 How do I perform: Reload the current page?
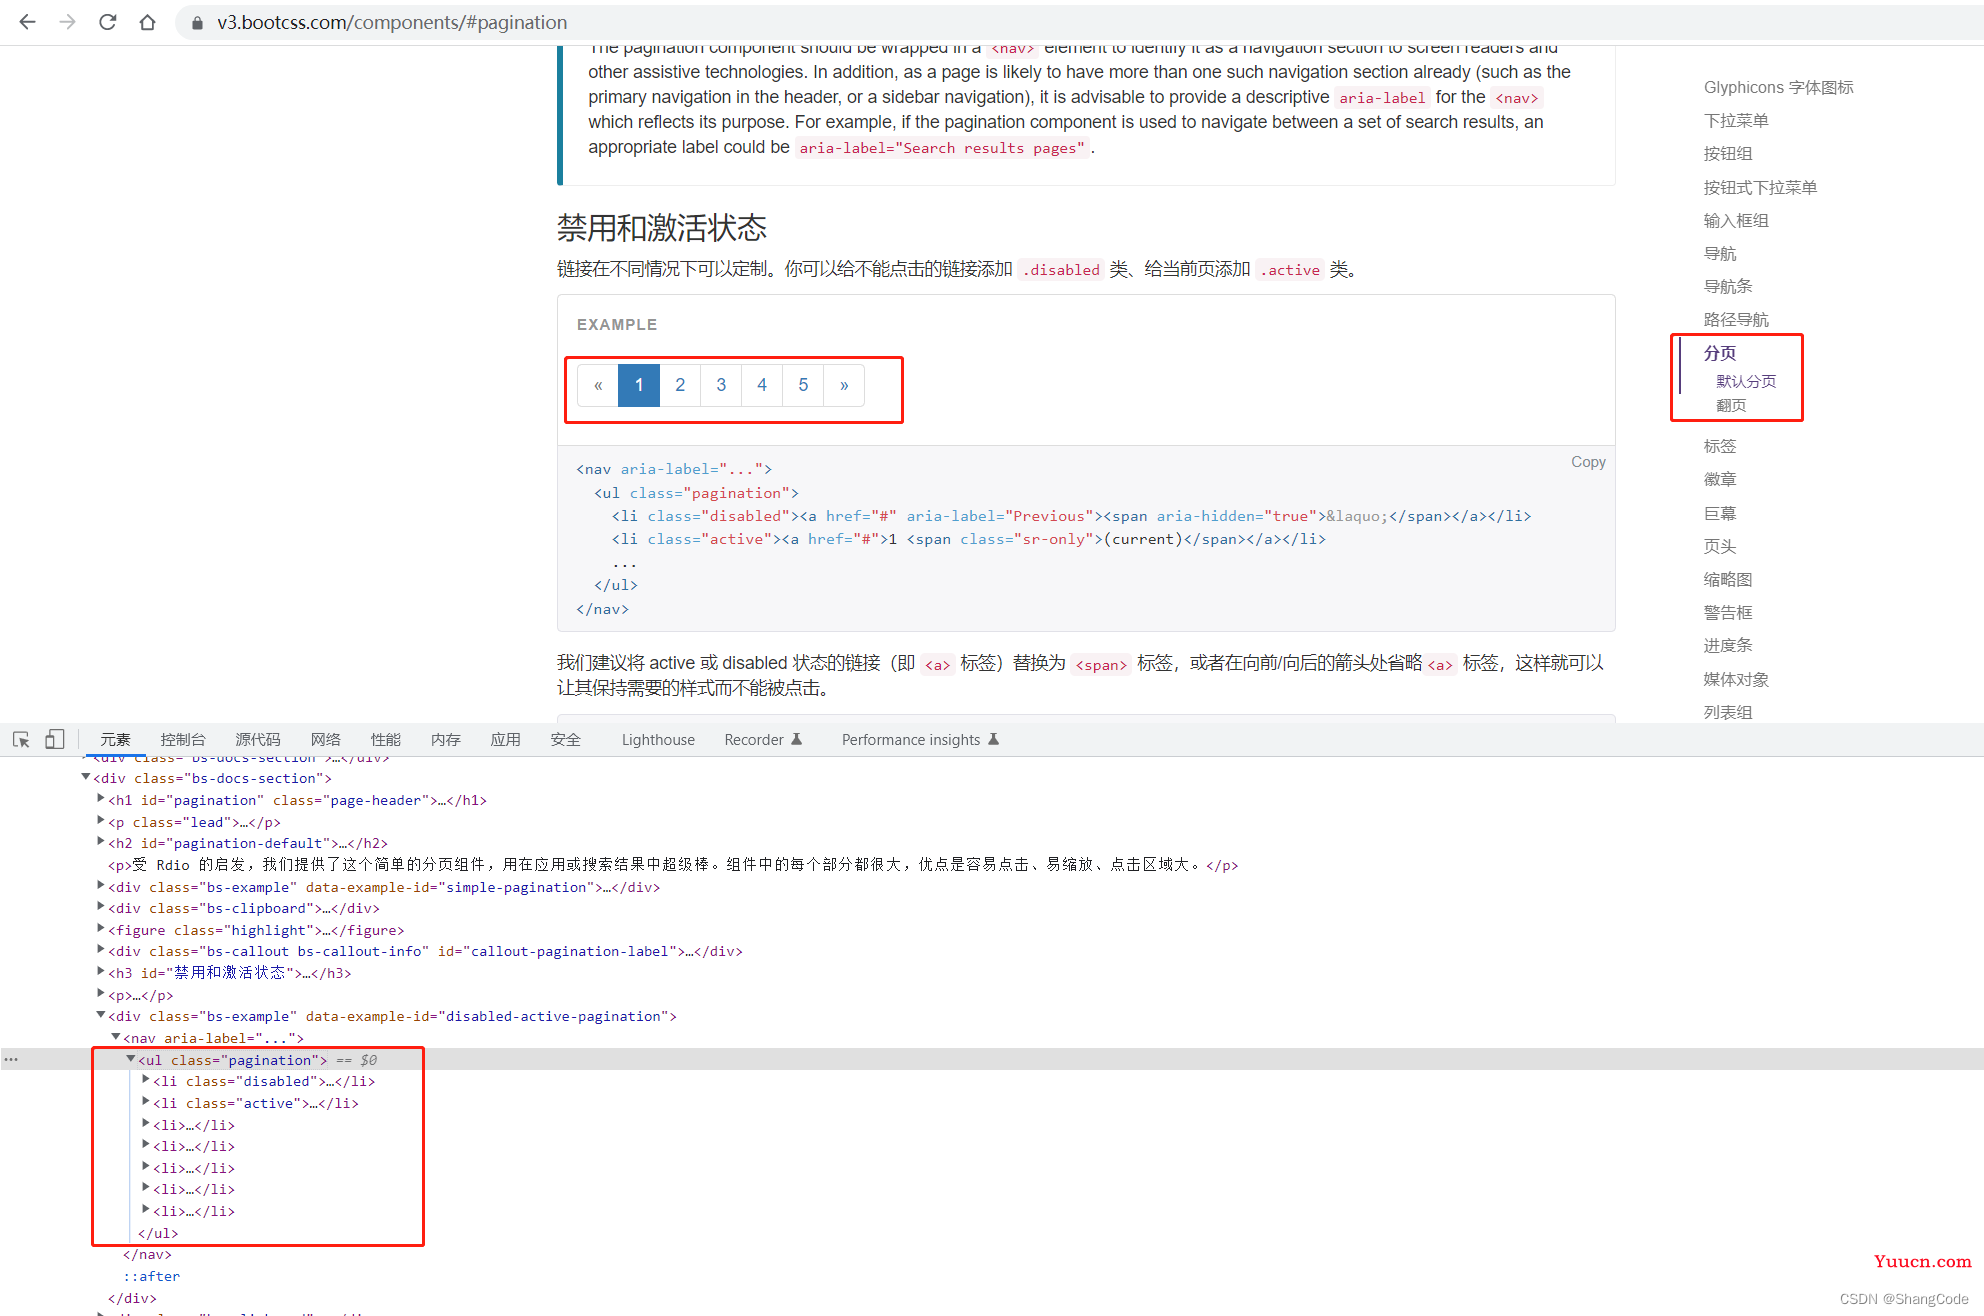coord(107,22)
